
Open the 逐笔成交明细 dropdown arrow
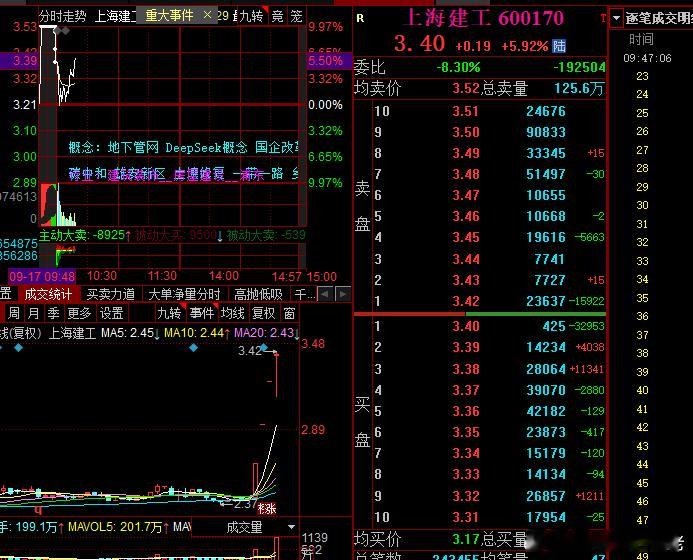pos(616,18)
